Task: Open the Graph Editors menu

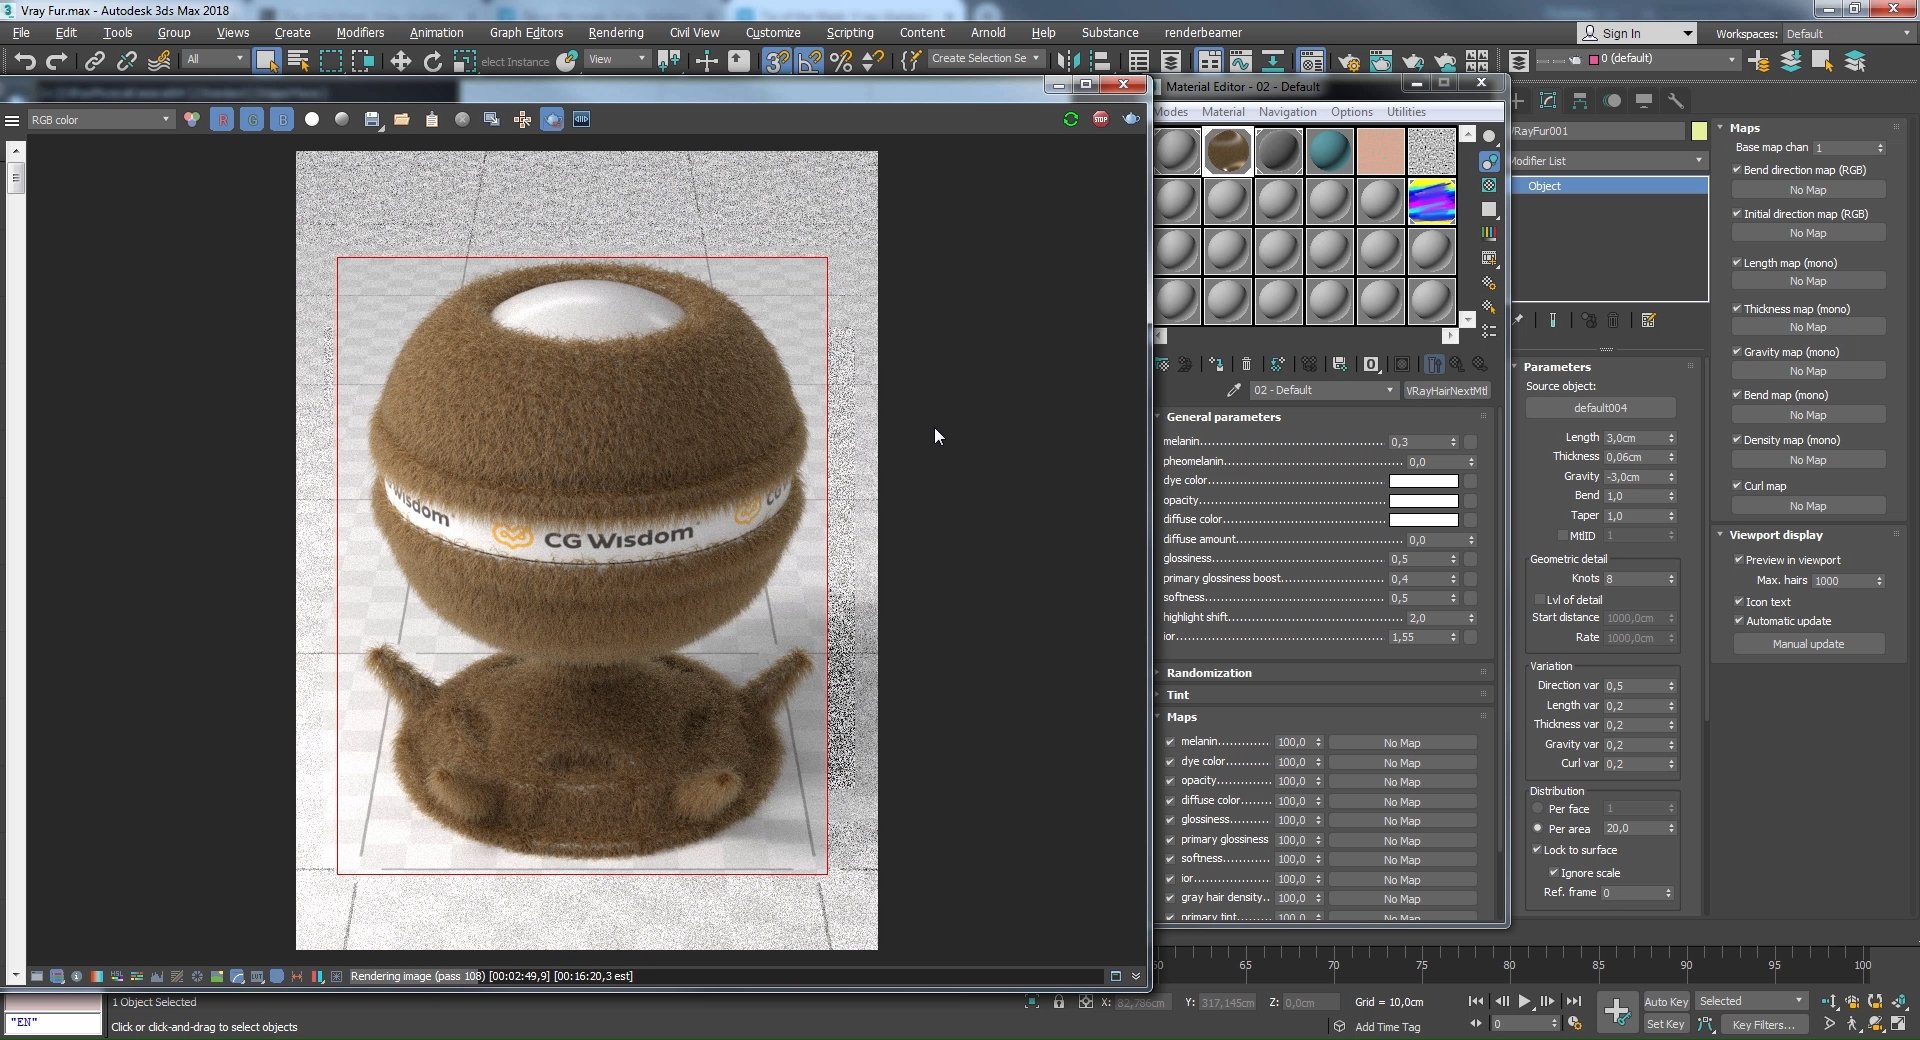Action: click(526, 33)
